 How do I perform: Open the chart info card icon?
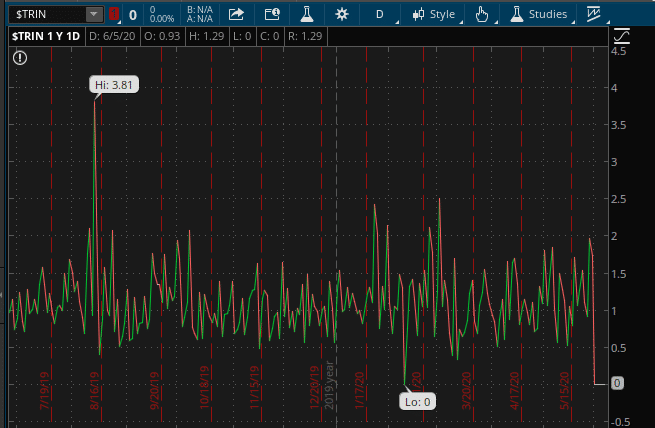[x=272, y=14]
